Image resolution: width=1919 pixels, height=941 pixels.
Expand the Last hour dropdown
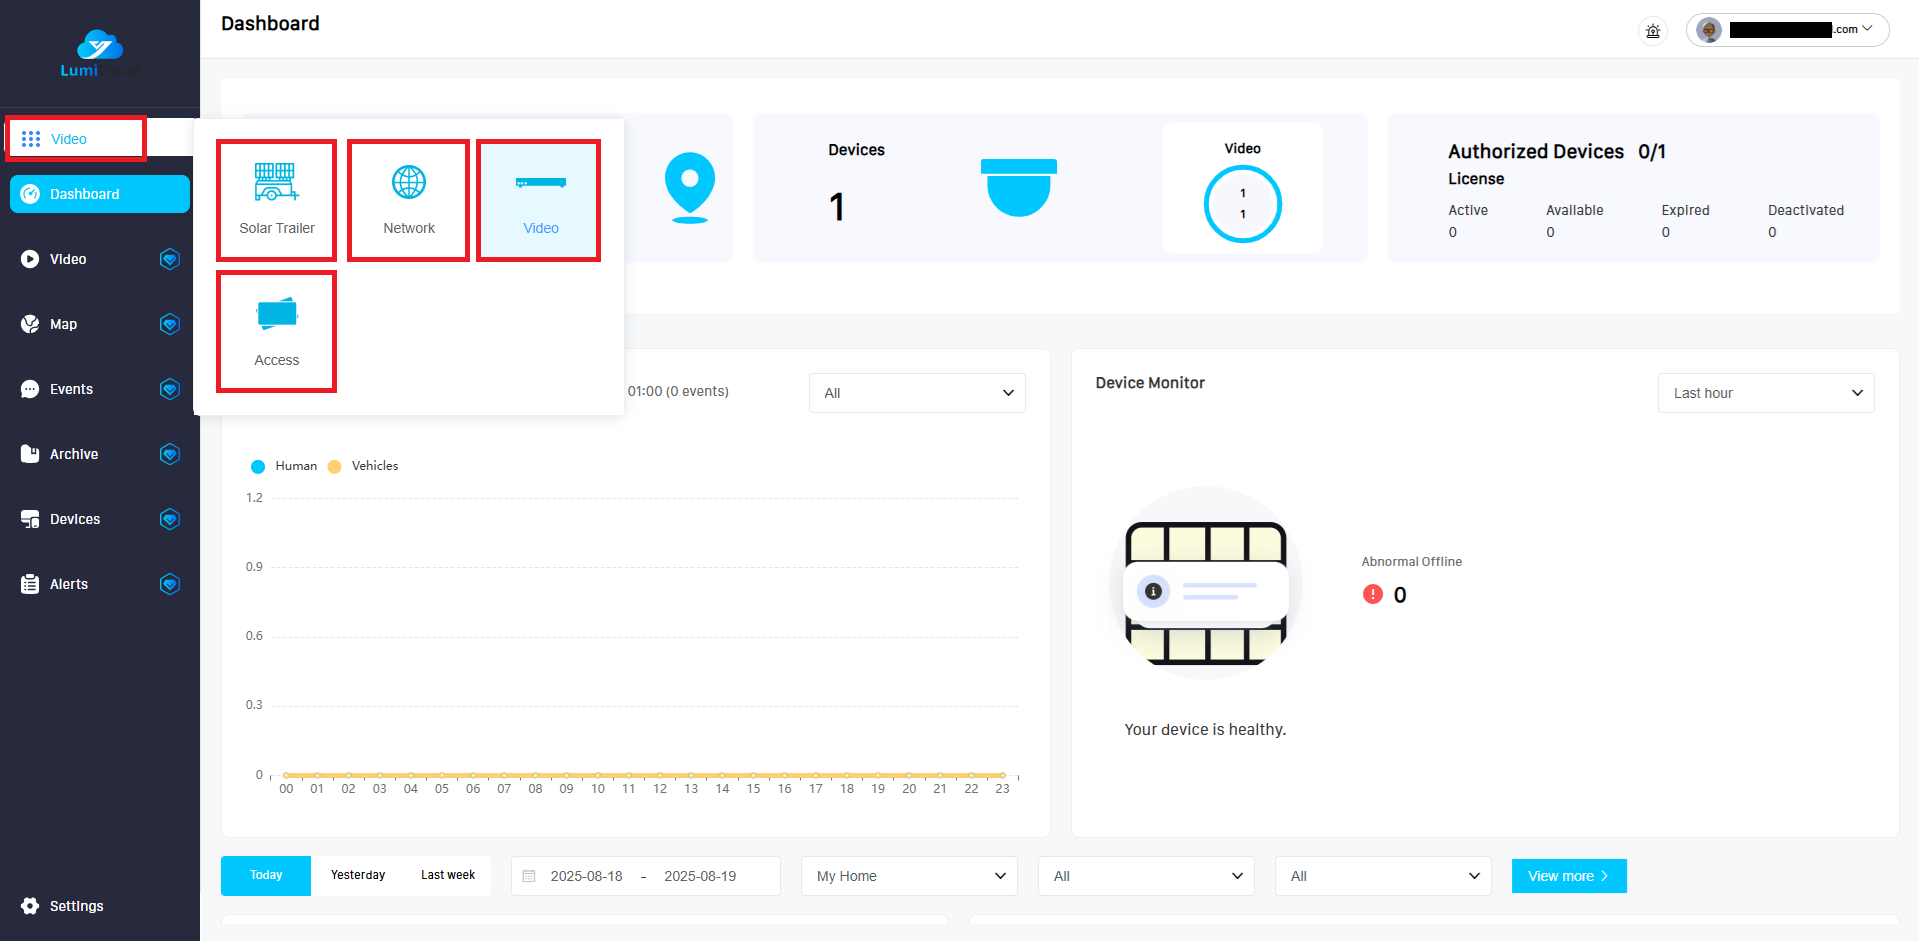coord(1765,393)
